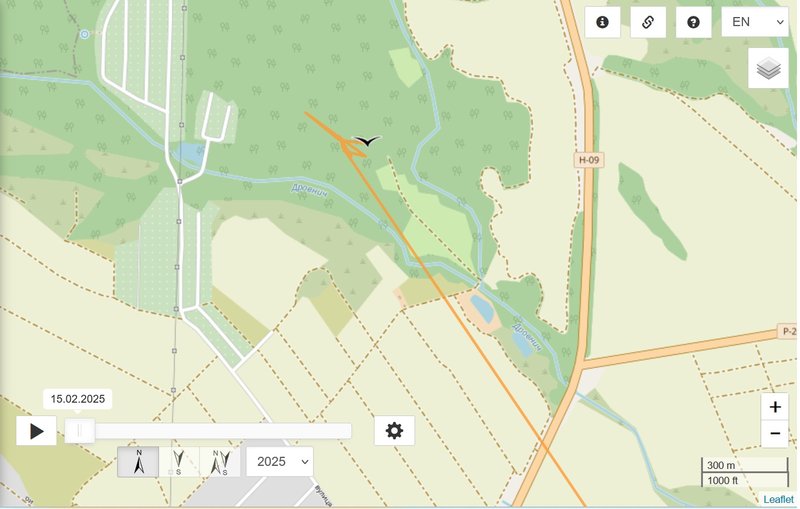Click the 15.02.2025 date tooltip
Screen dimensions: 800x509
point(78,399)
